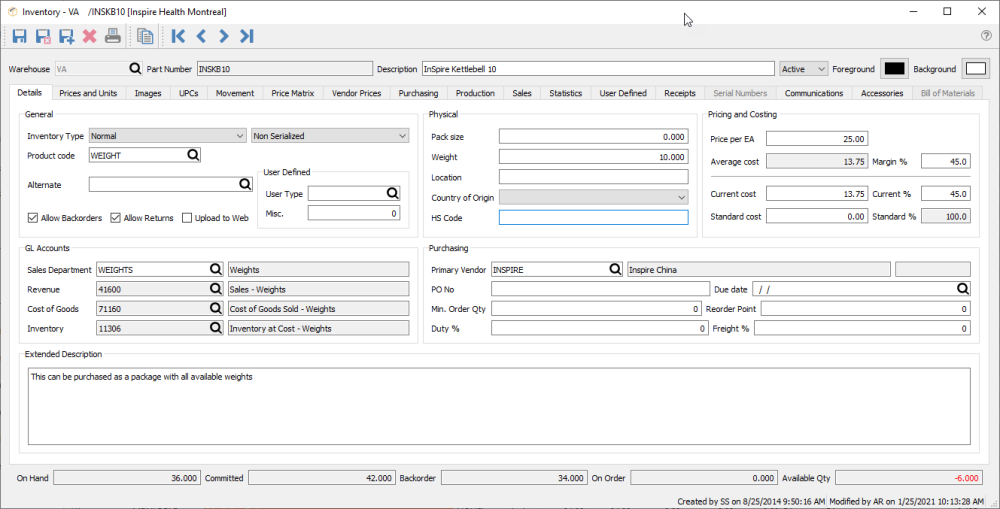Click the Save and New toolbar icon

pyautogui.click(x=66, y=36)
